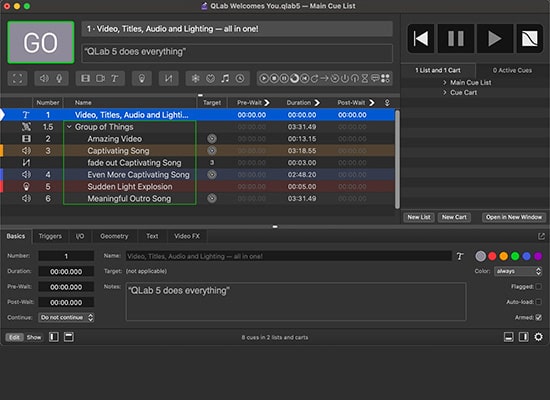Add a Stop cue from the toolbar
550x400 pixels.
(274, 78)
